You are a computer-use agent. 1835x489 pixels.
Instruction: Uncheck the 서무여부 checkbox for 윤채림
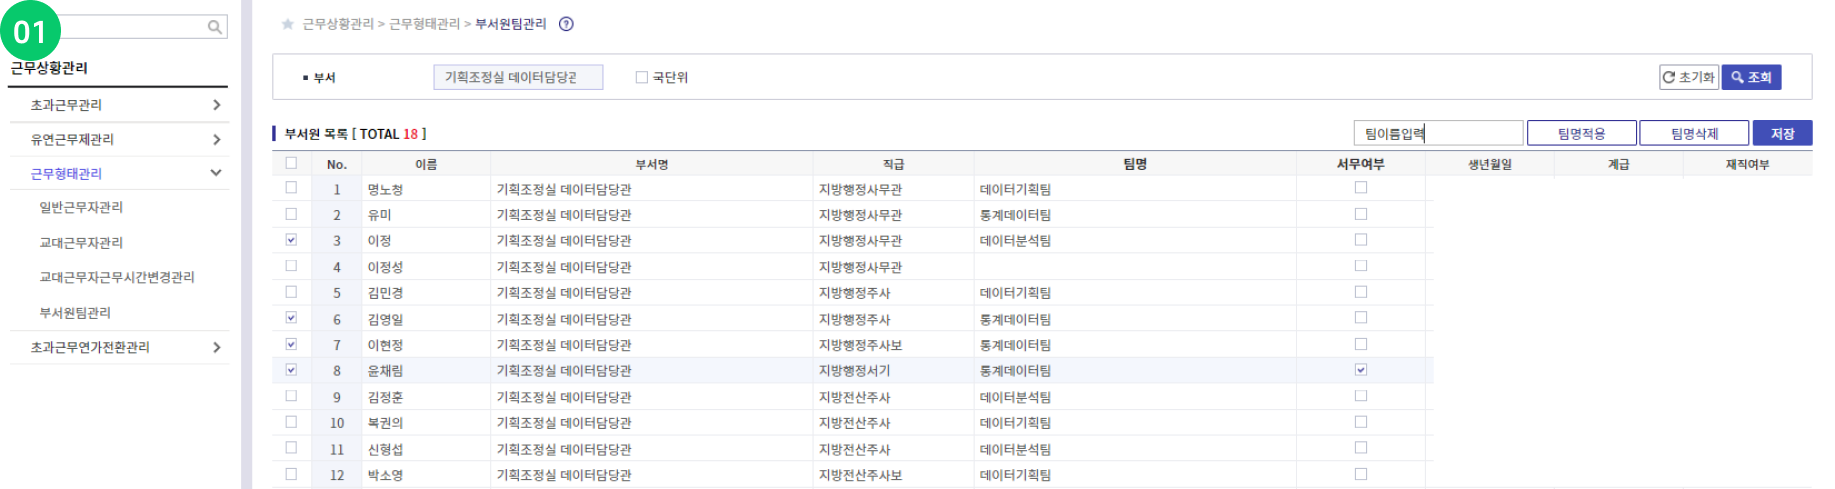pyautogui.click(x=1360, y=370)
